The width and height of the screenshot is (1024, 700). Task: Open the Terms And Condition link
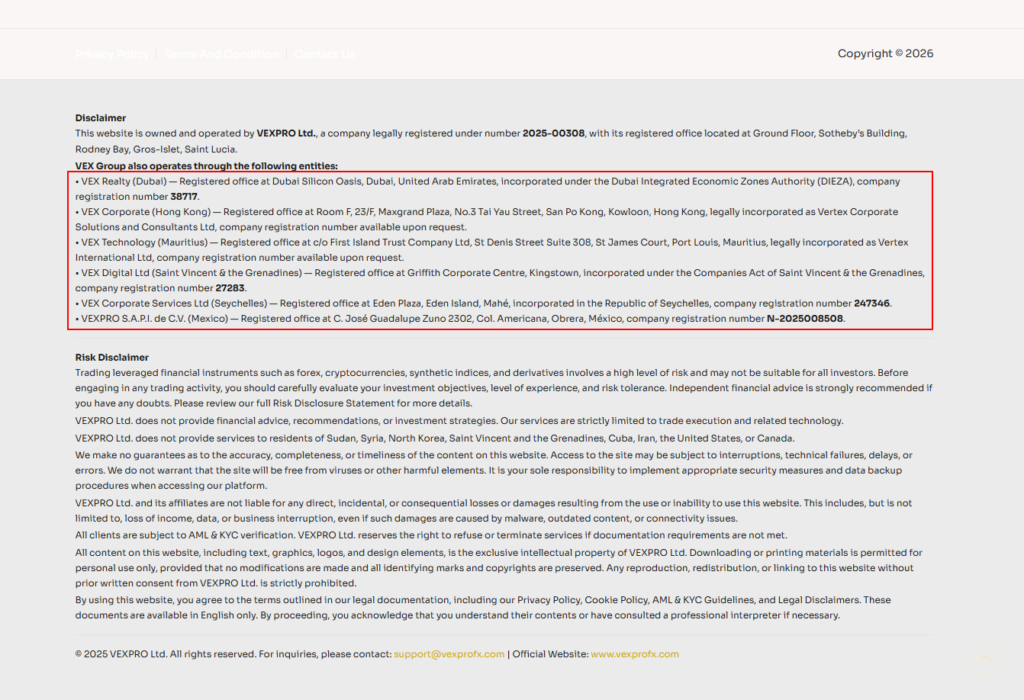click(222, 54)
